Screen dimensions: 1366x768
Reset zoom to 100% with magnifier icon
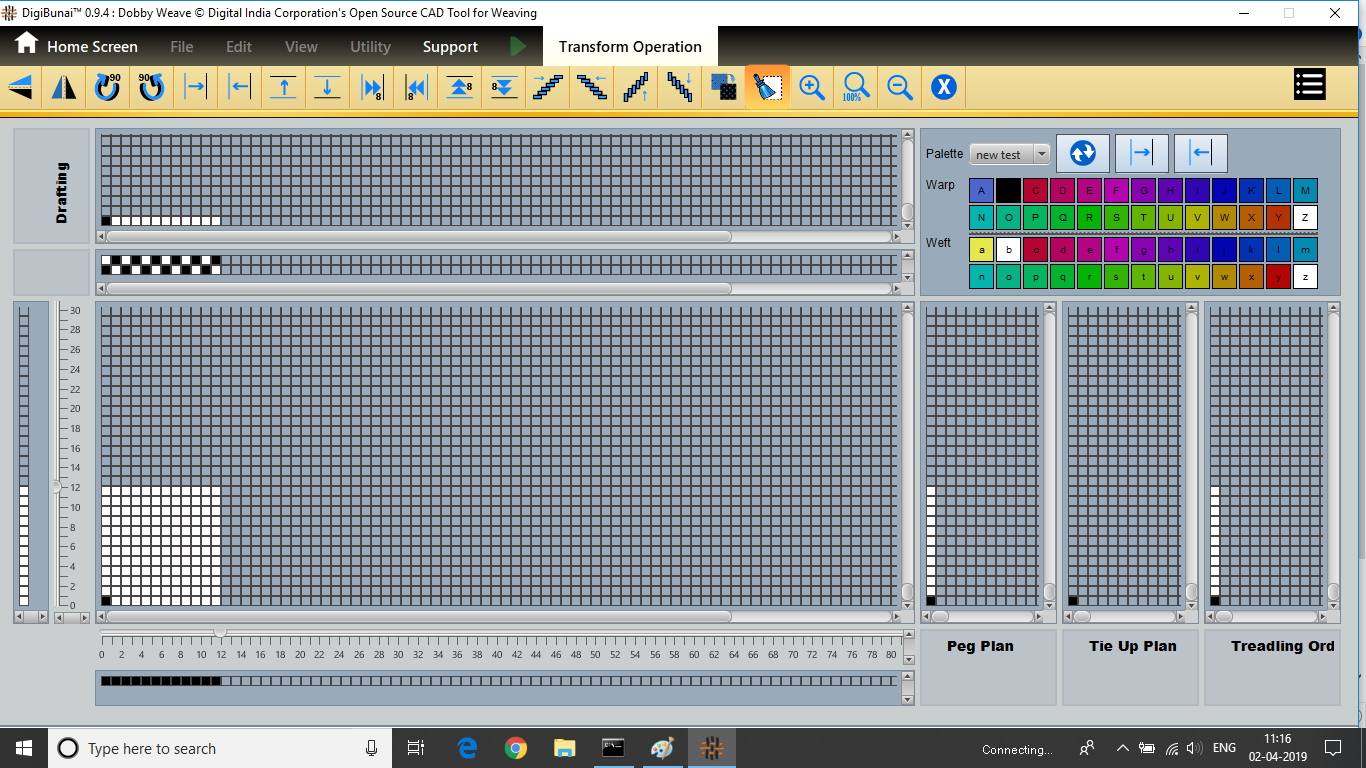pos(855,88)
